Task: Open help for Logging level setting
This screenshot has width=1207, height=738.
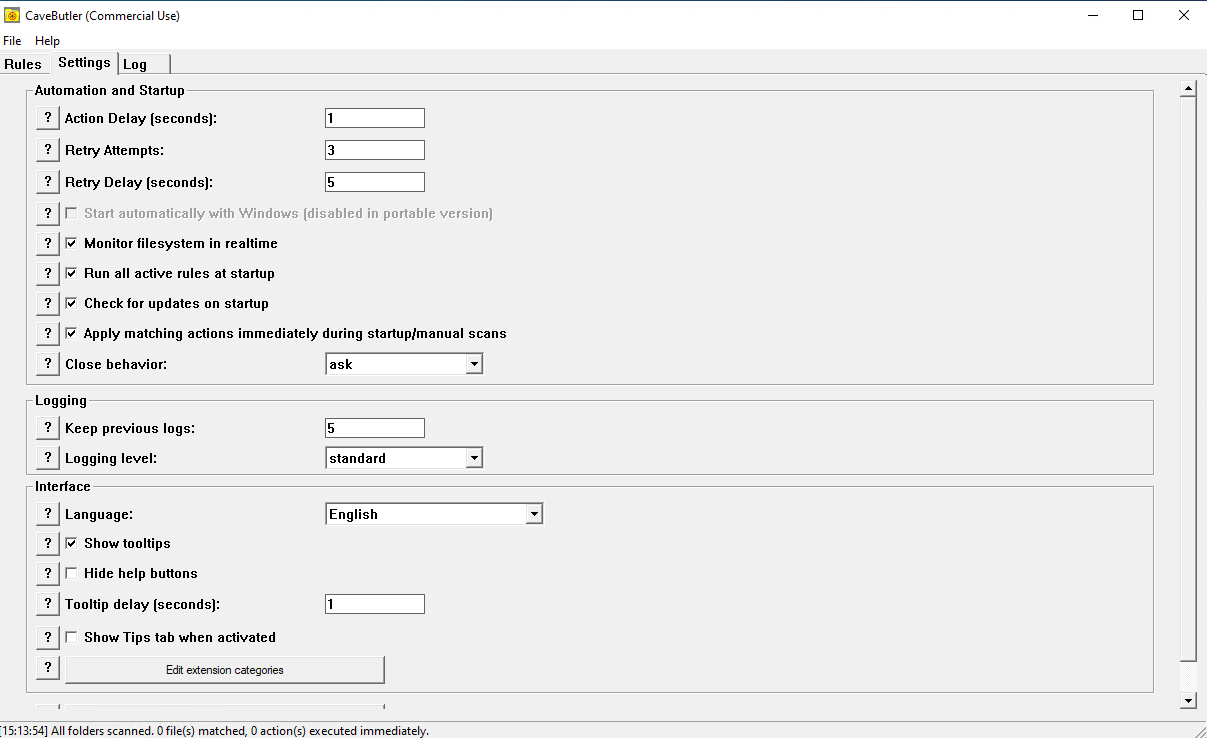Action: pos(47,458)
